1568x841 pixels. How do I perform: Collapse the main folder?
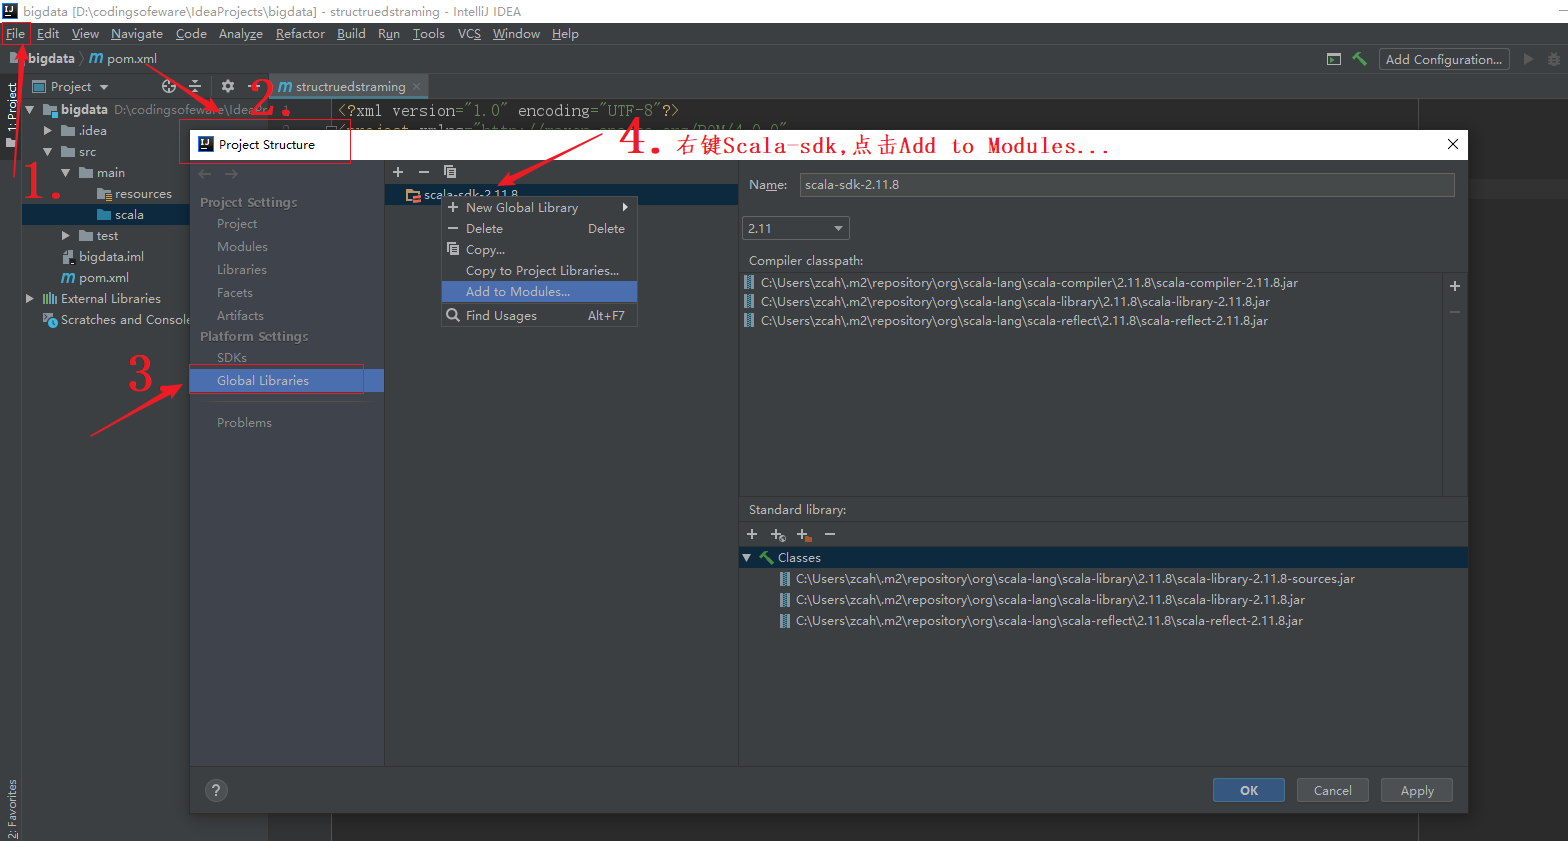[66, 173]
